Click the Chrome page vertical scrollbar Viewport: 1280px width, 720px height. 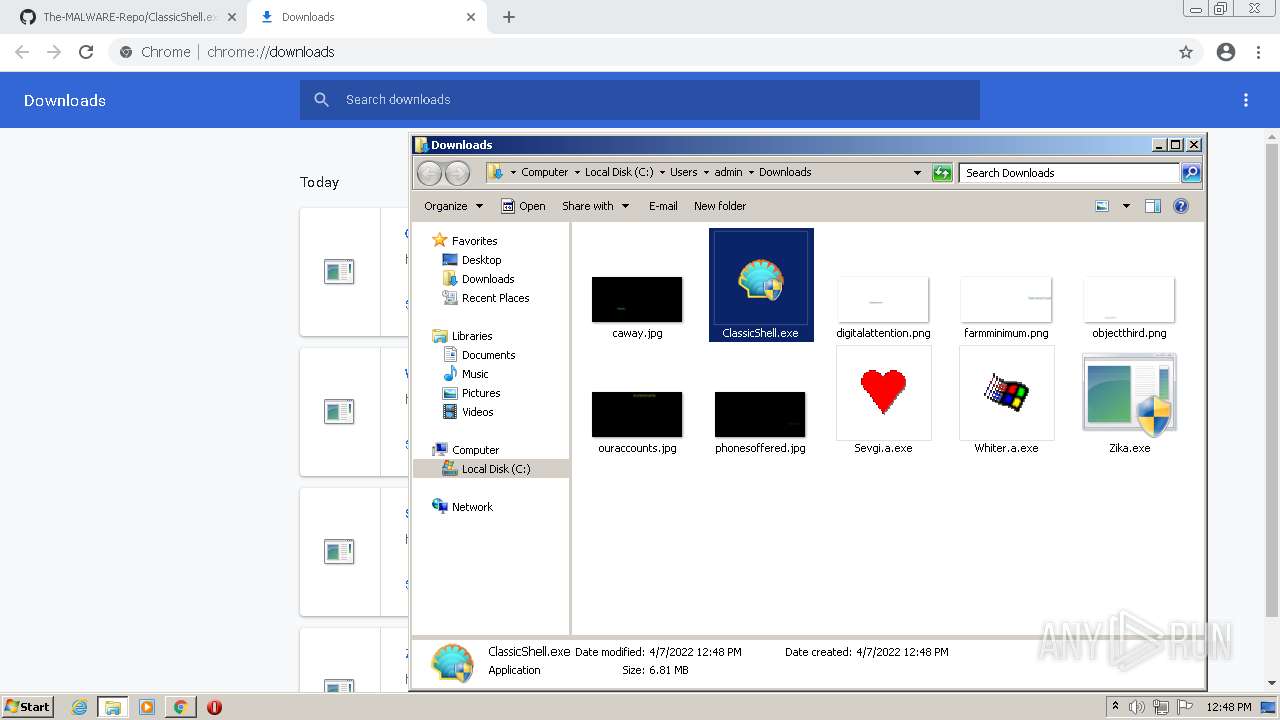(1272, 380)
